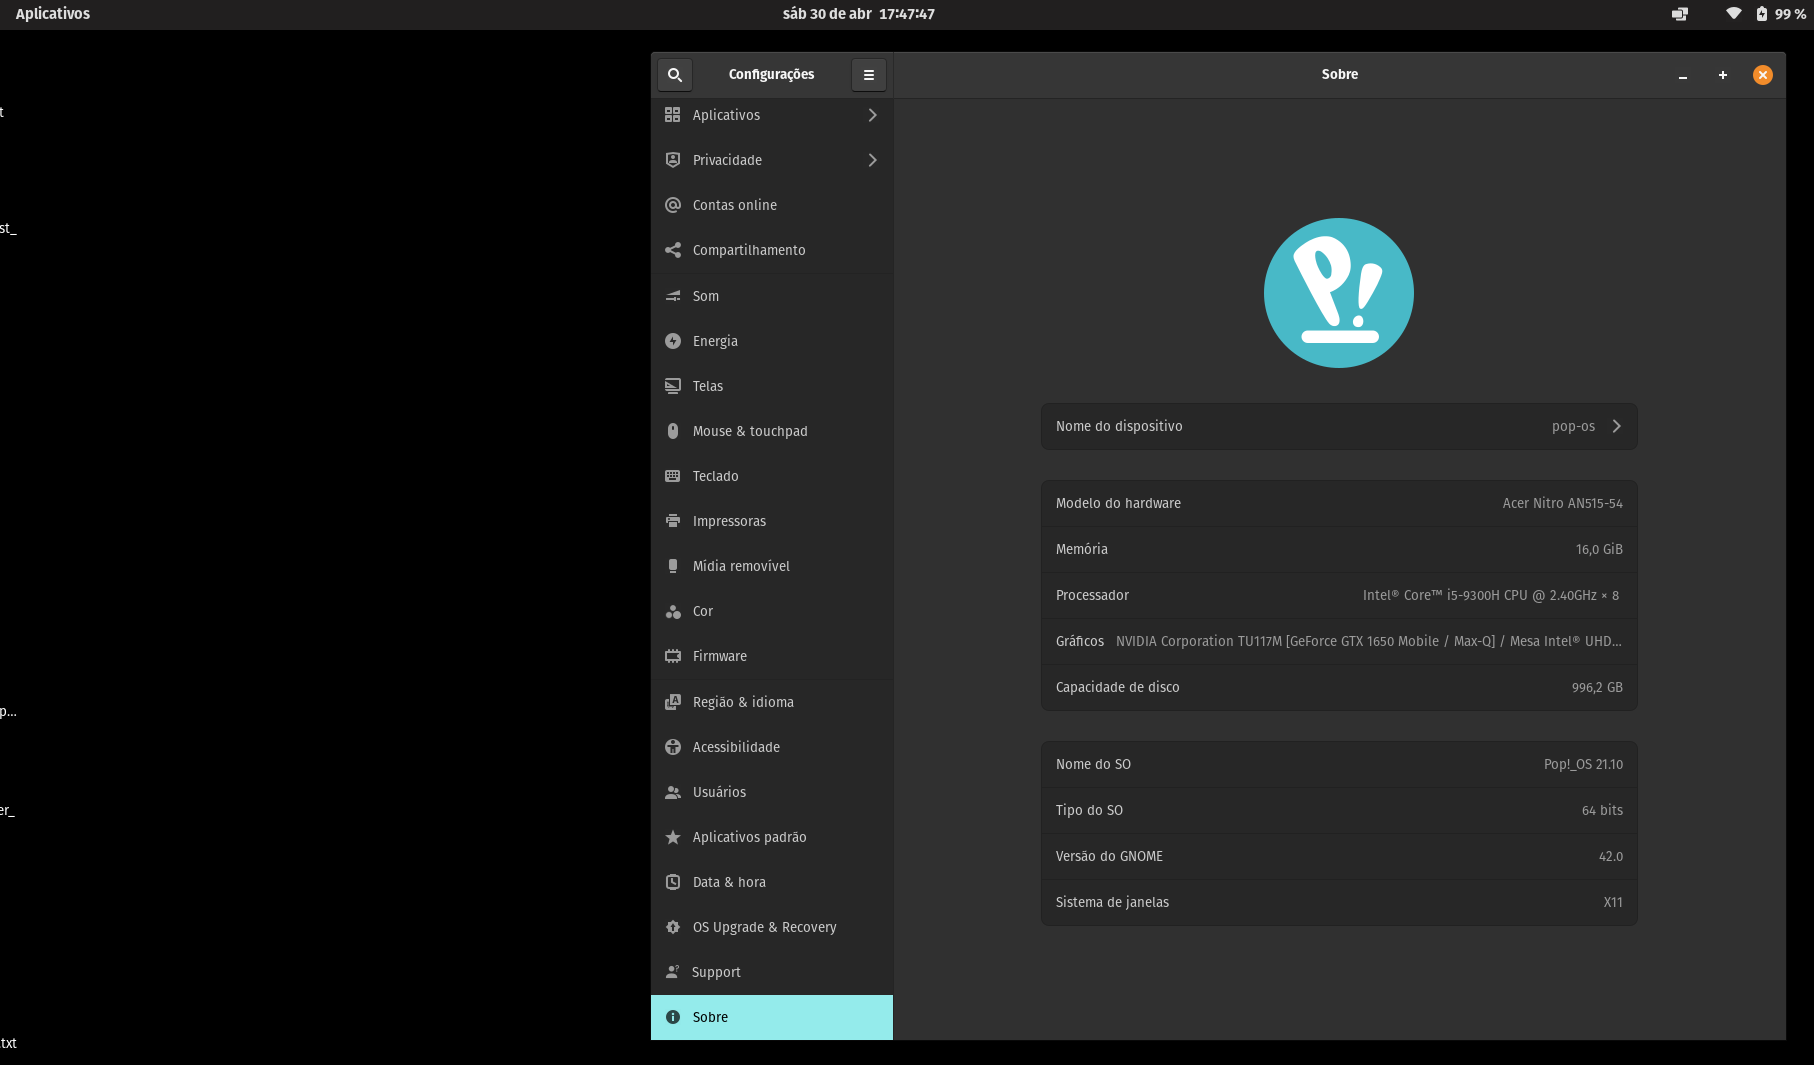Open the Configurações hamburger menu

tap(869, 75)
